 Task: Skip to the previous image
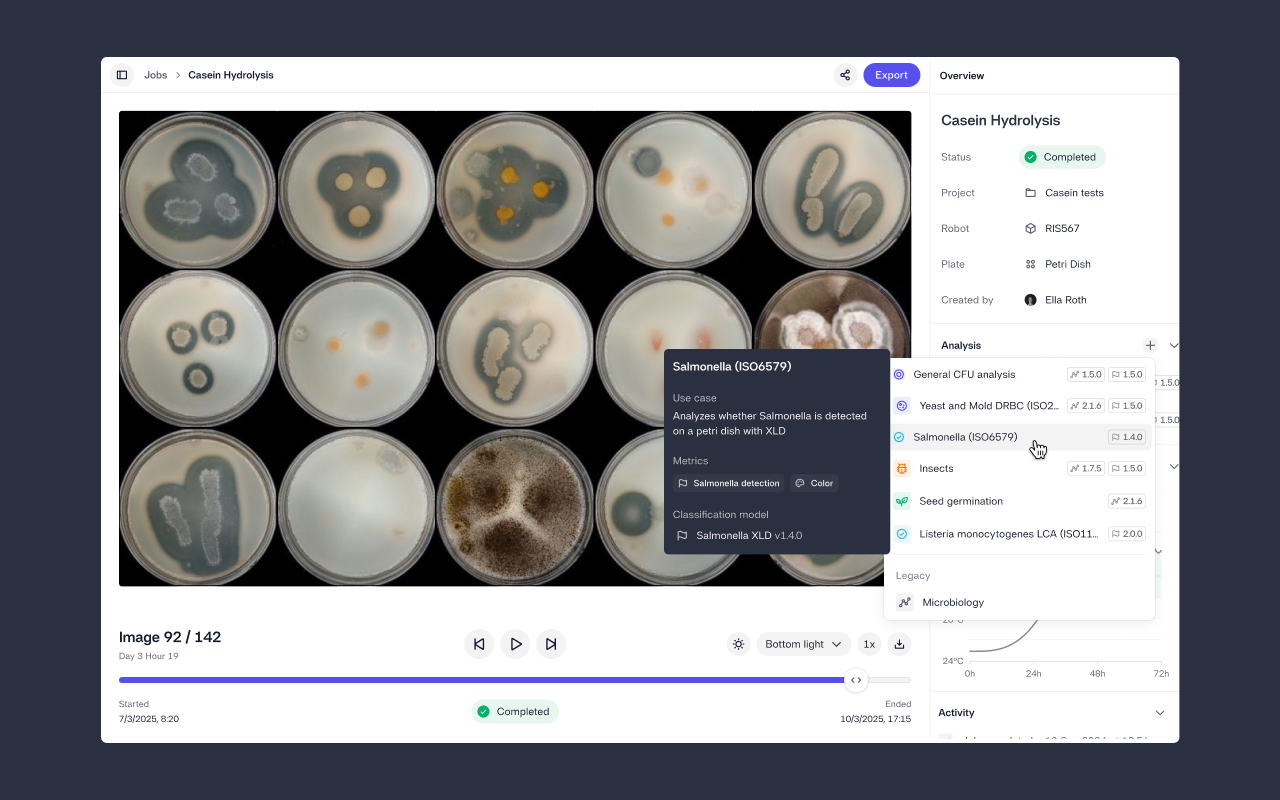479,644
